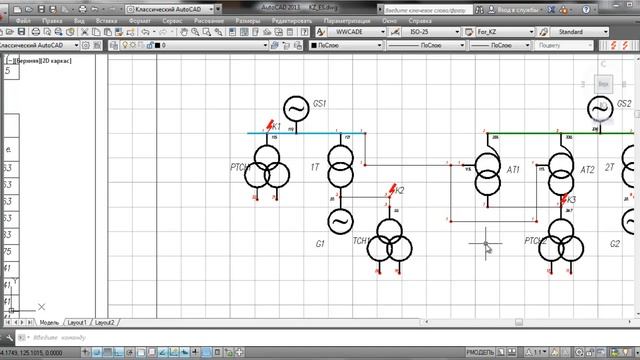Open the For_KZ table style dropdown
640x360 pixels.
pos(531,32)
